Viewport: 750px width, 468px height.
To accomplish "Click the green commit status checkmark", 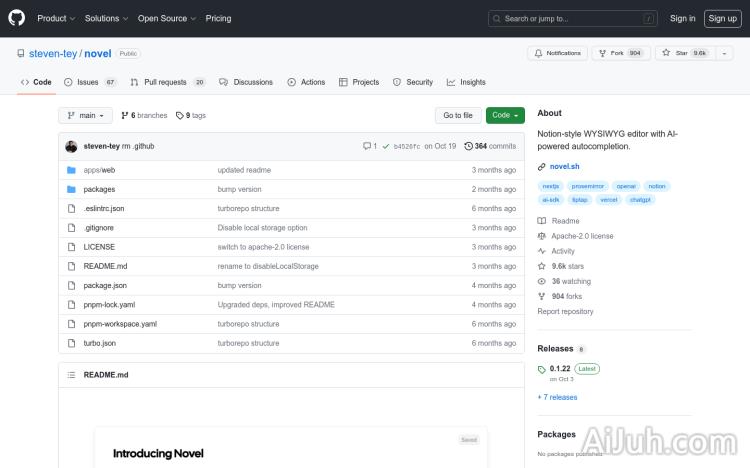I will point(385,146).
